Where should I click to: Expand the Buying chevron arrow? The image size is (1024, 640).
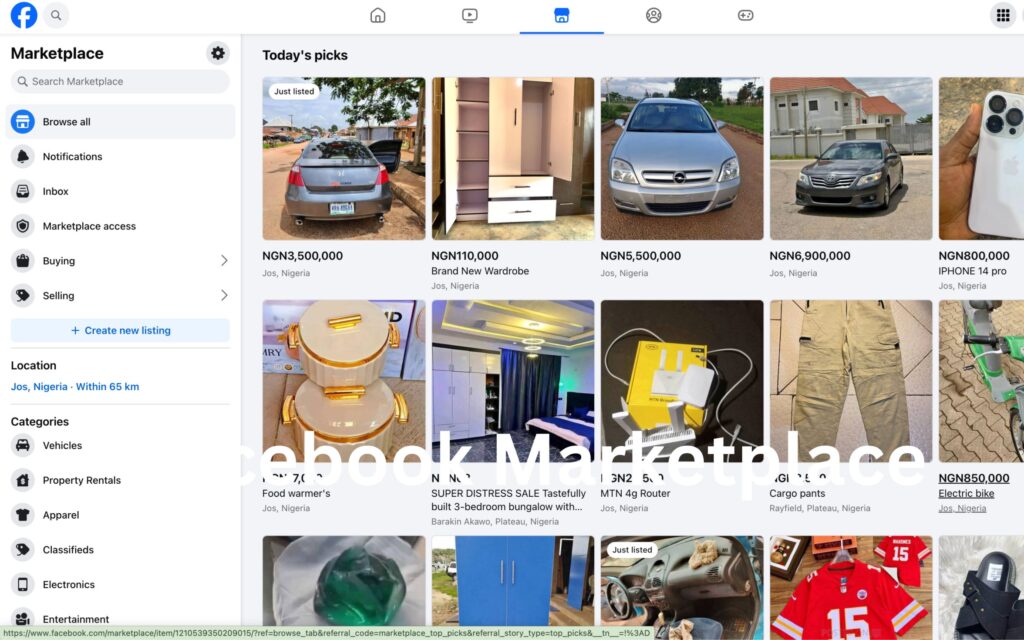click(224, 261)
